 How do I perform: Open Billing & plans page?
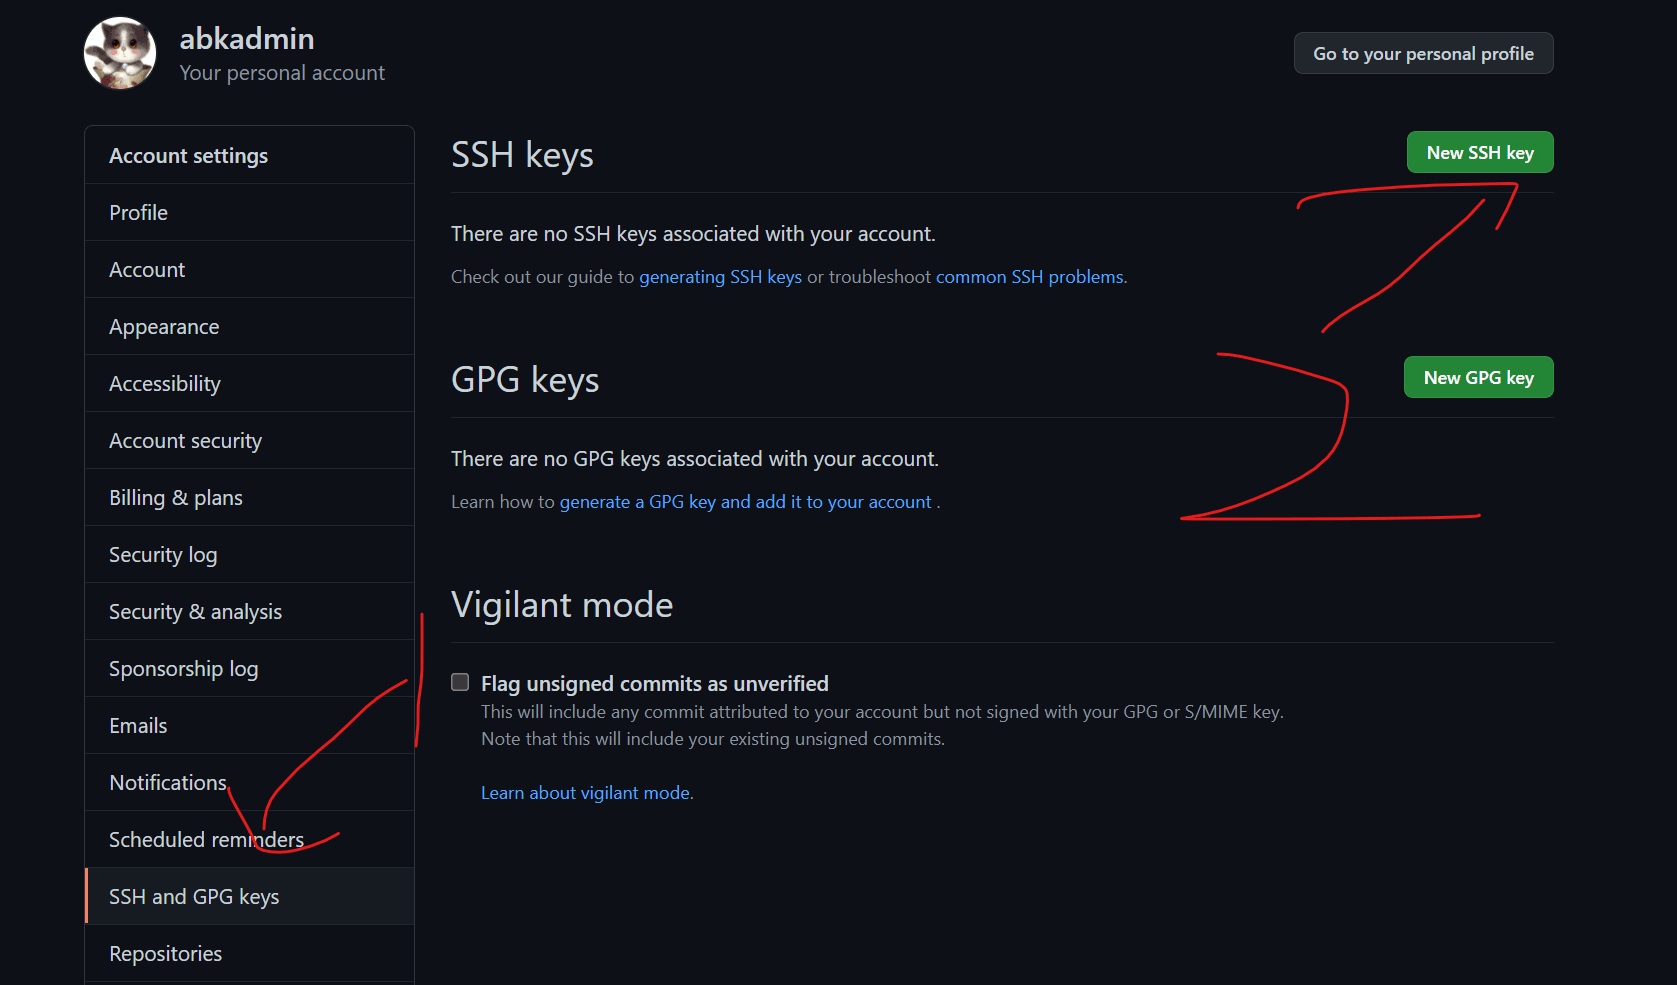click(x=250, y=497)
